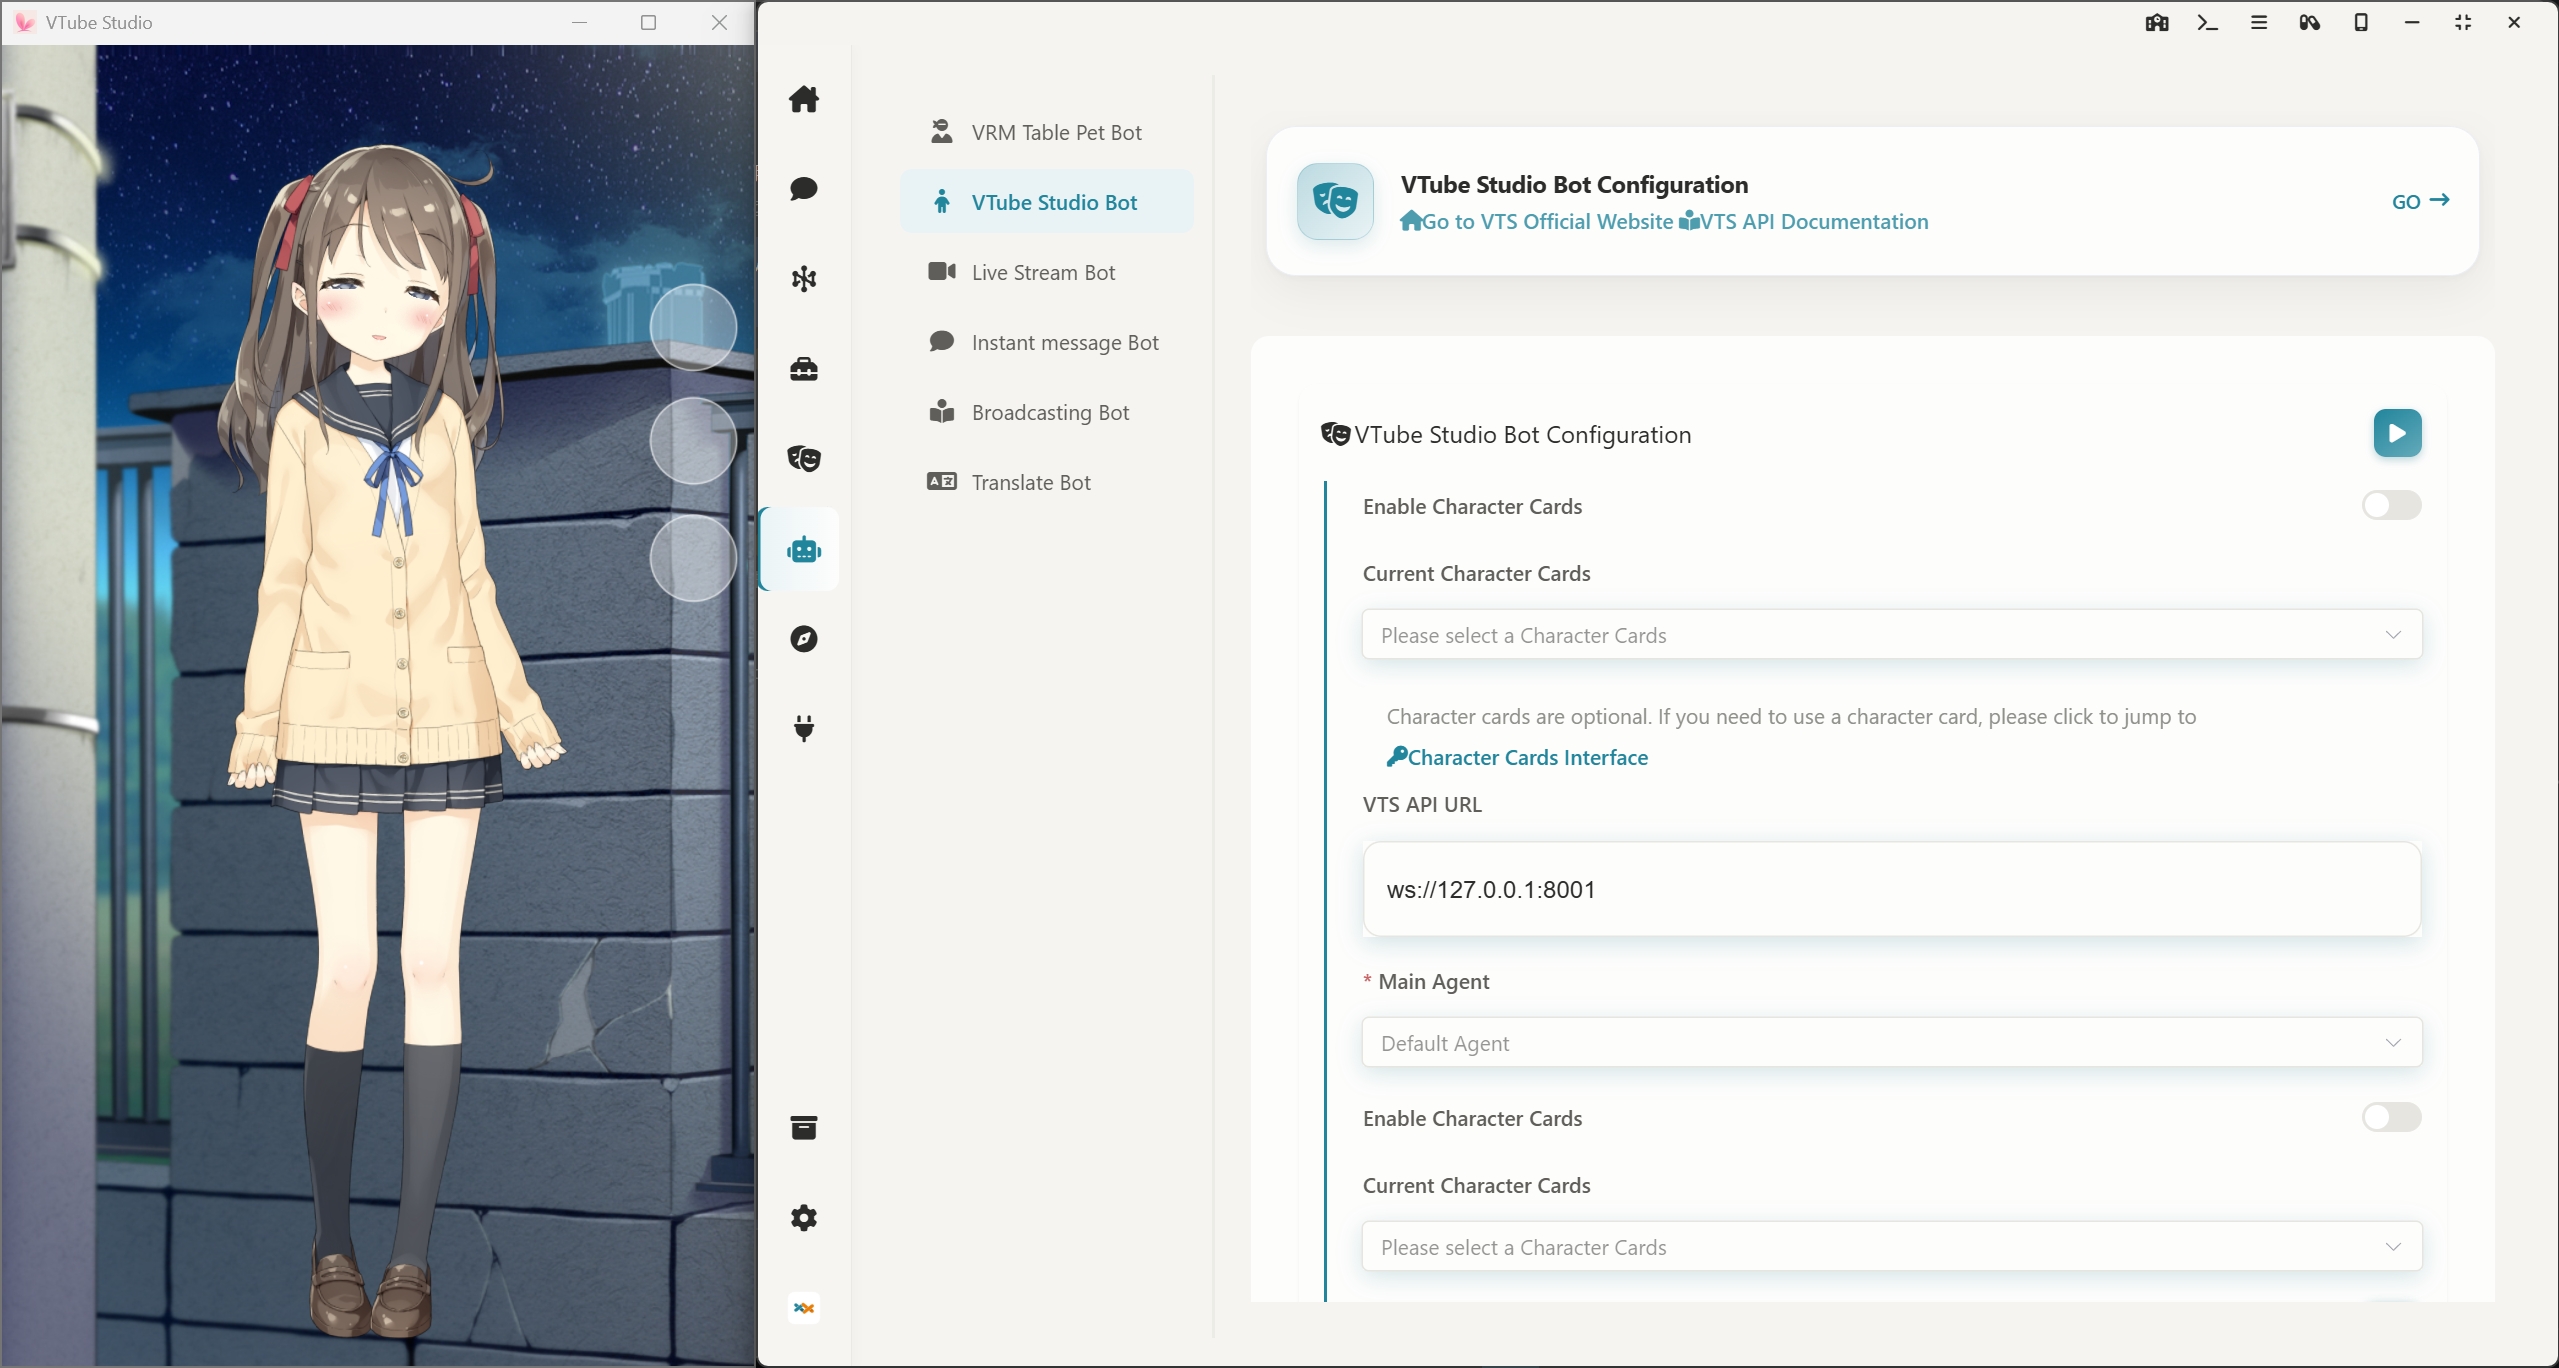Image resolution: width=2559 pixels, height=1368 pixels.
Task: Click the GO arrow button
Action: [x=2420, y=201]
